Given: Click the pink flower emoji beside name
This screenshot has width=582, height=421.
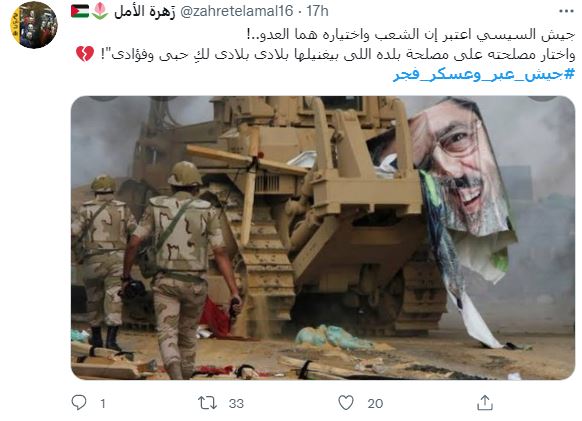Looking at the screenshot, I should (99, 11).
